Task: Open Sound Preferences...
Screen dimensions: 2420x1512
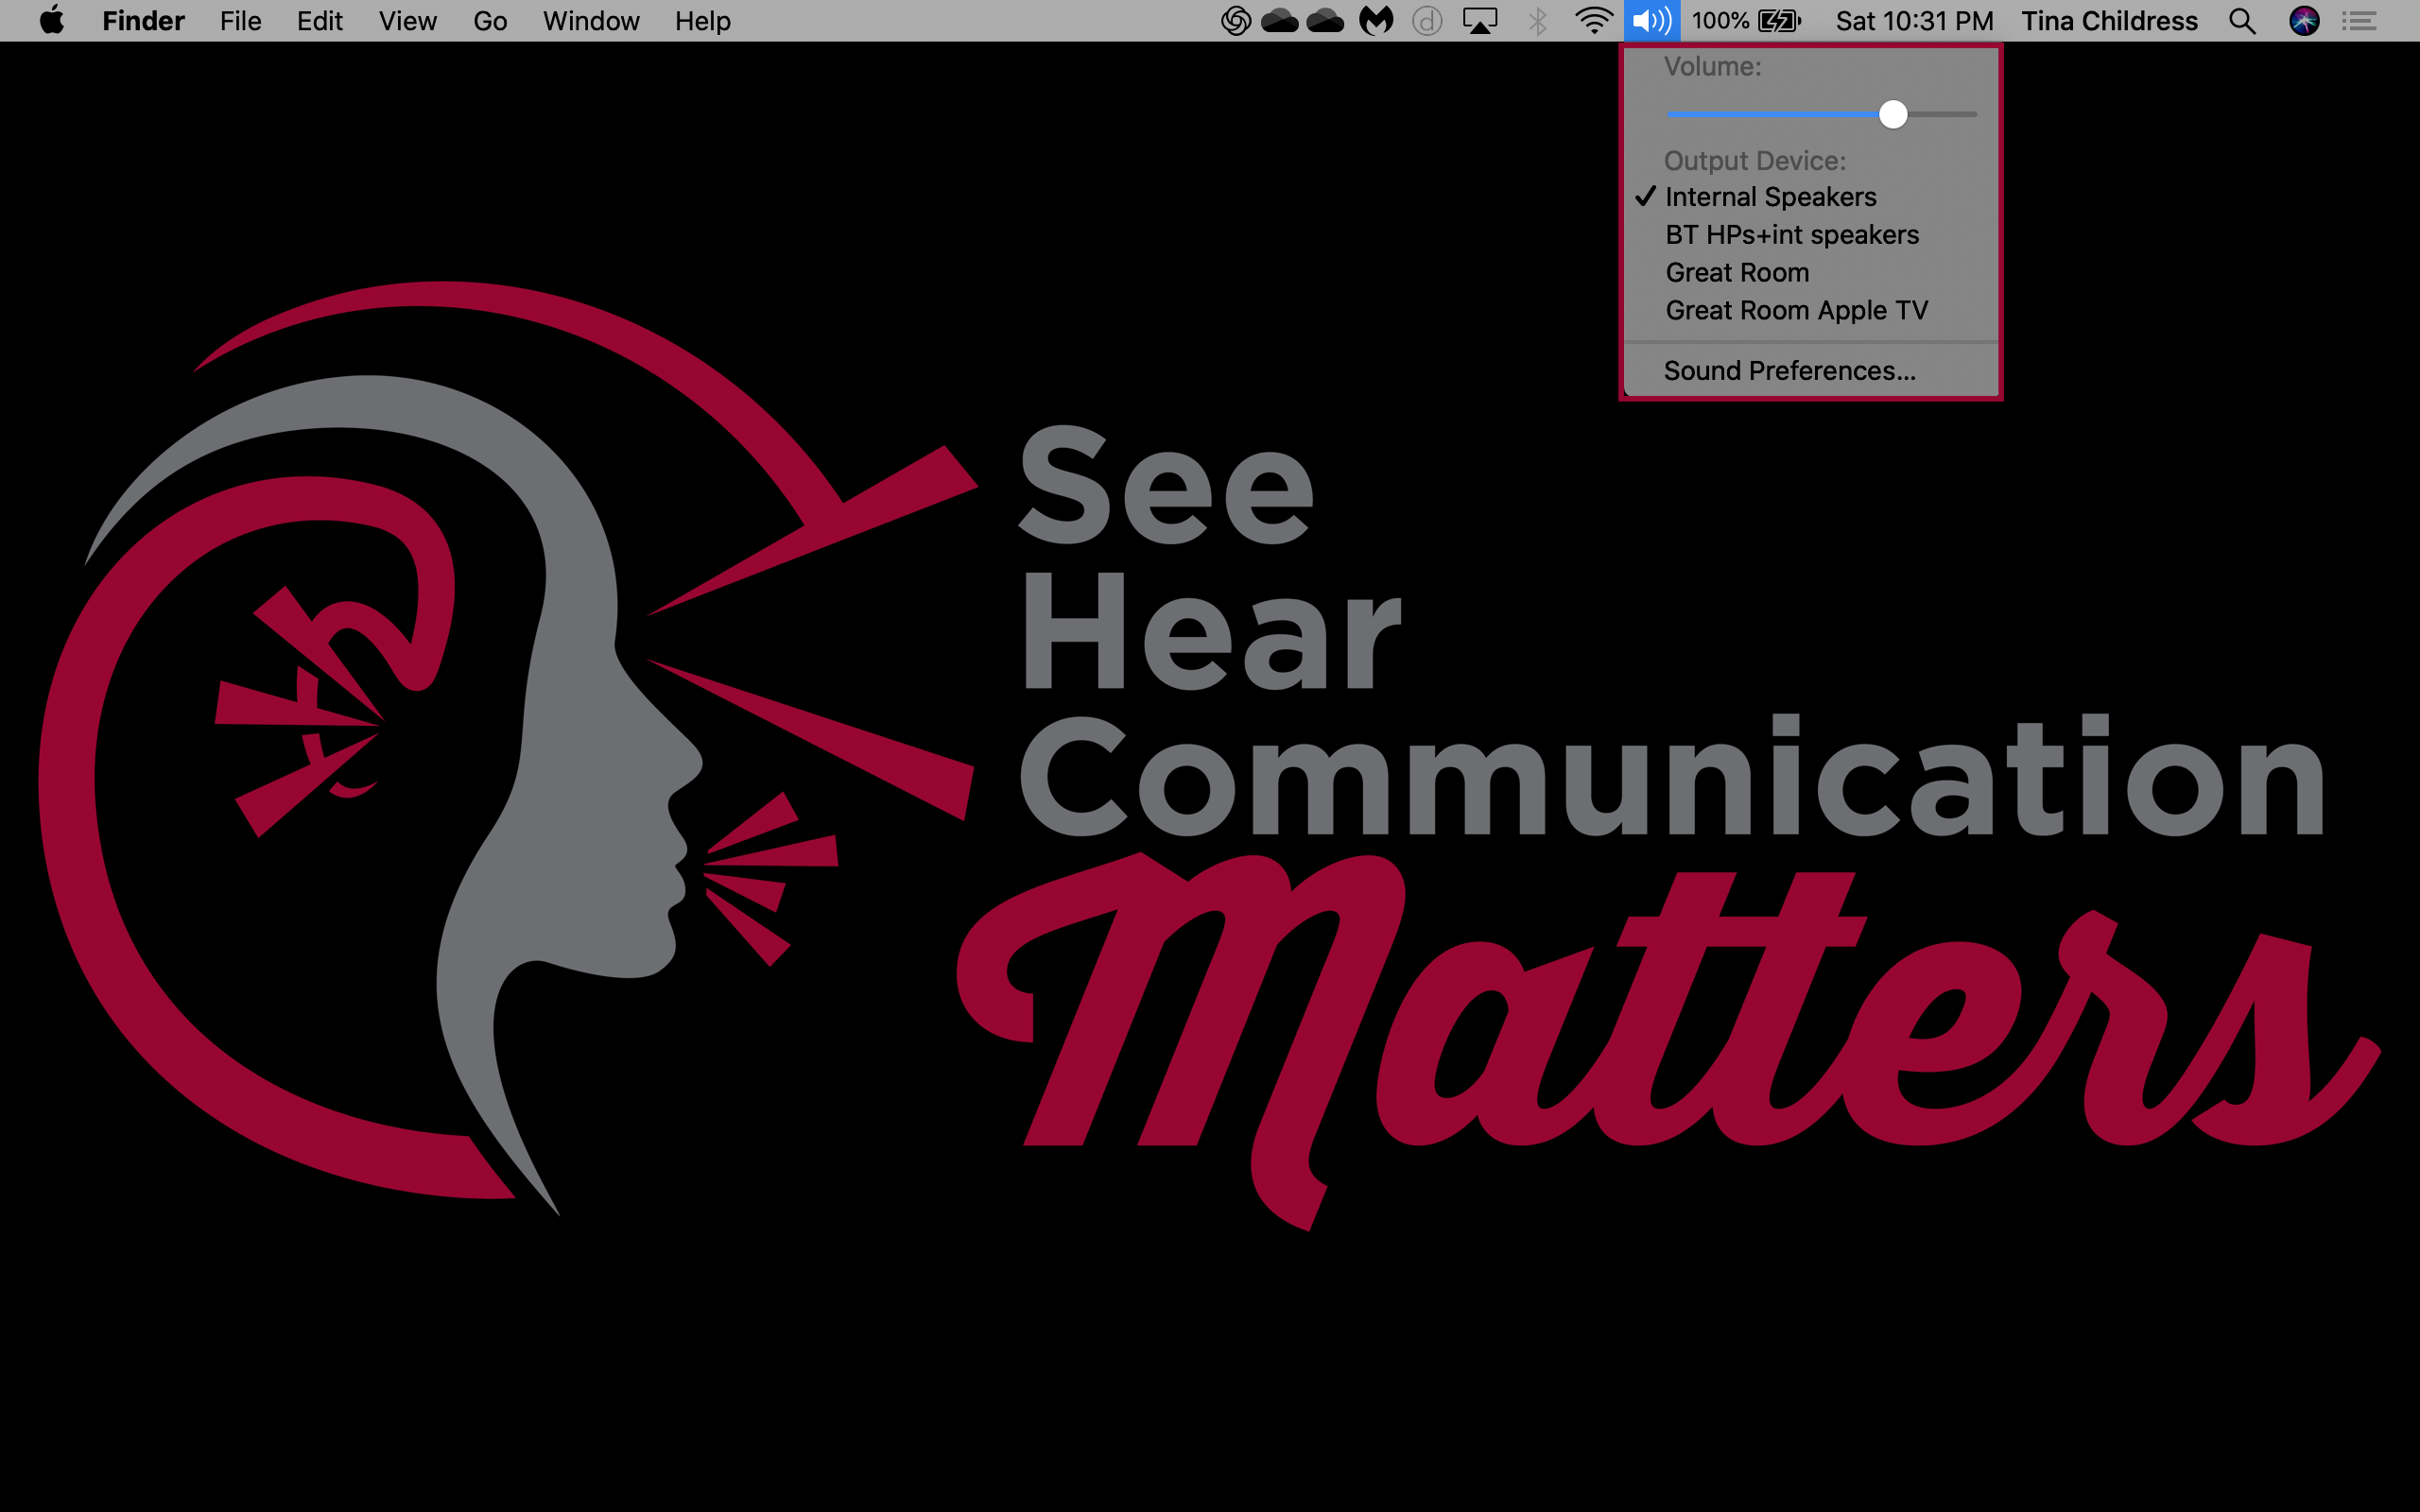Action: pos(1789,371)
